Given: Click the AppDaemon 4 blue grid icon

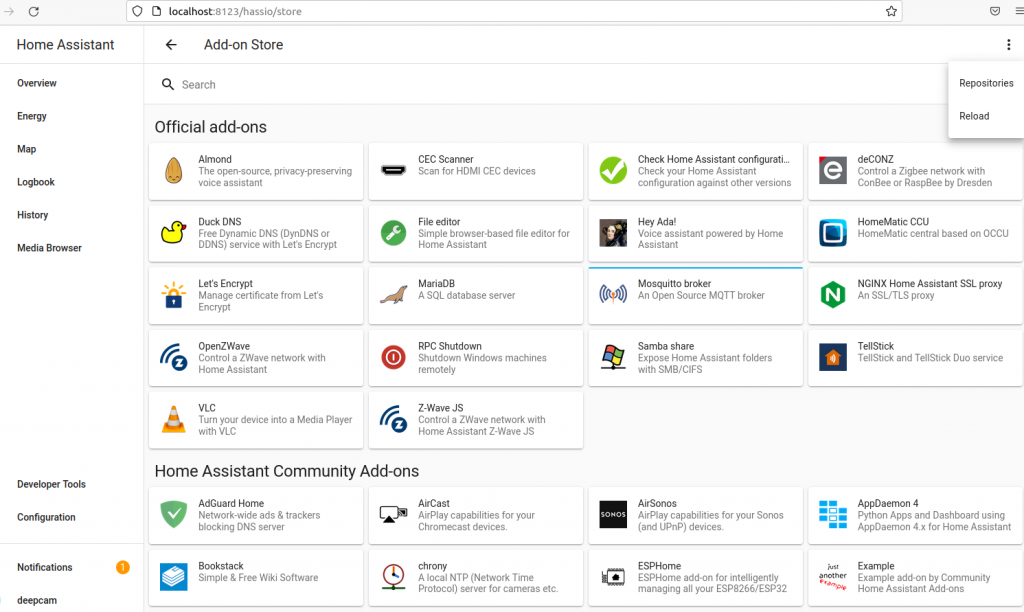Looking at the screenshot, I should coord(833,515).
